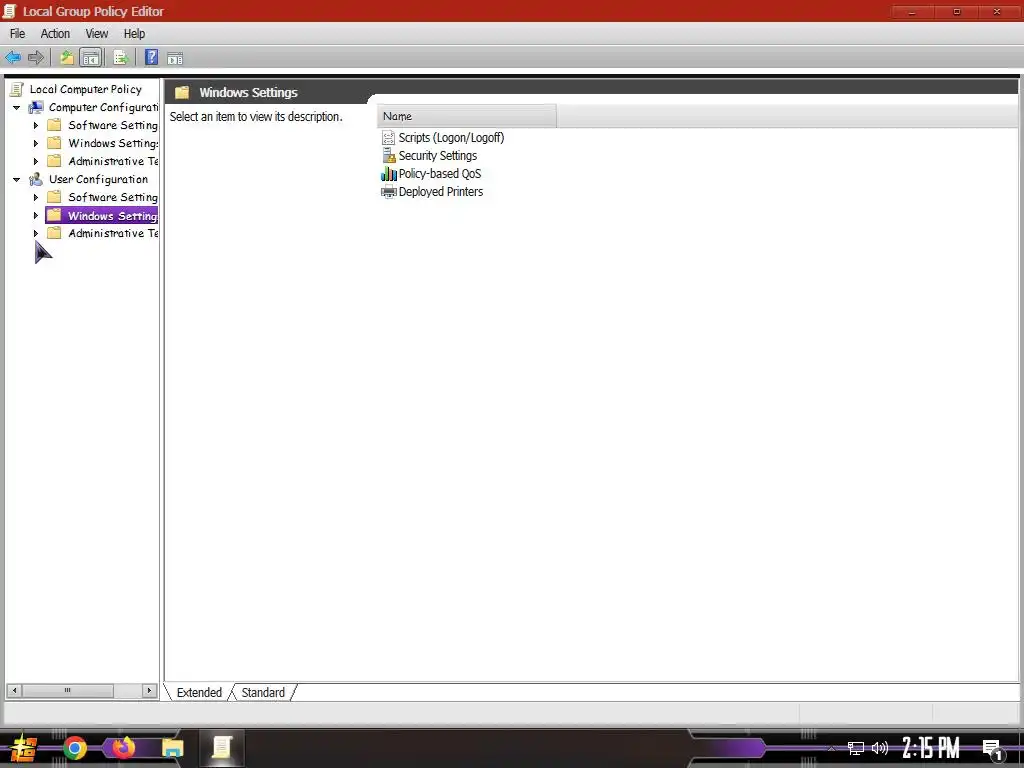1024x768 pixels.
Task: Click the Export List toolbar icon
Action: pyautogui.click(x=121, y=58)
